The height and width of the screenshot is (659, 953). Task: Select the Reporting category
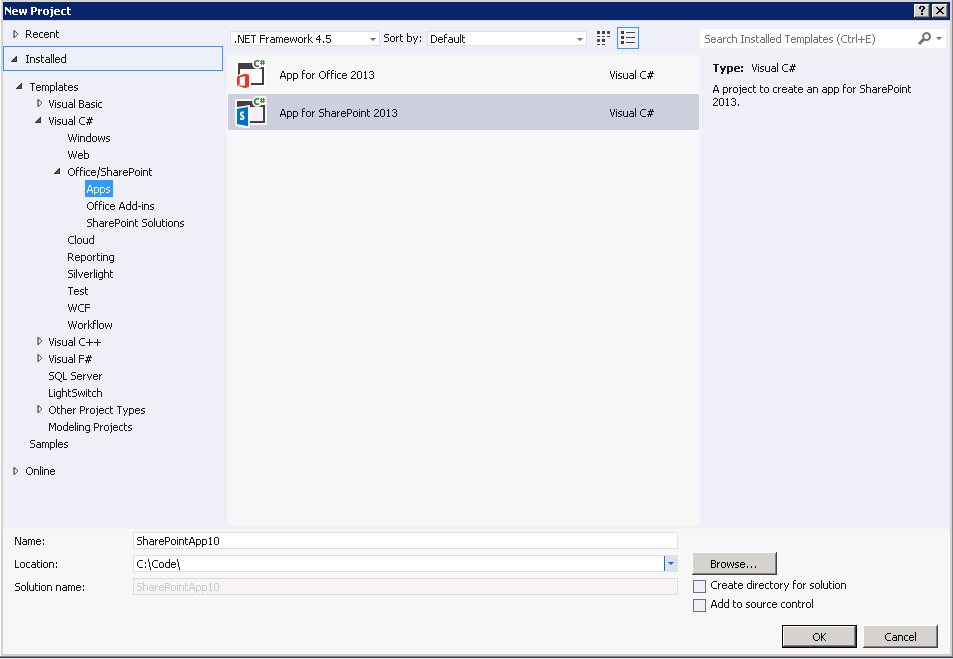coord(91,257)
